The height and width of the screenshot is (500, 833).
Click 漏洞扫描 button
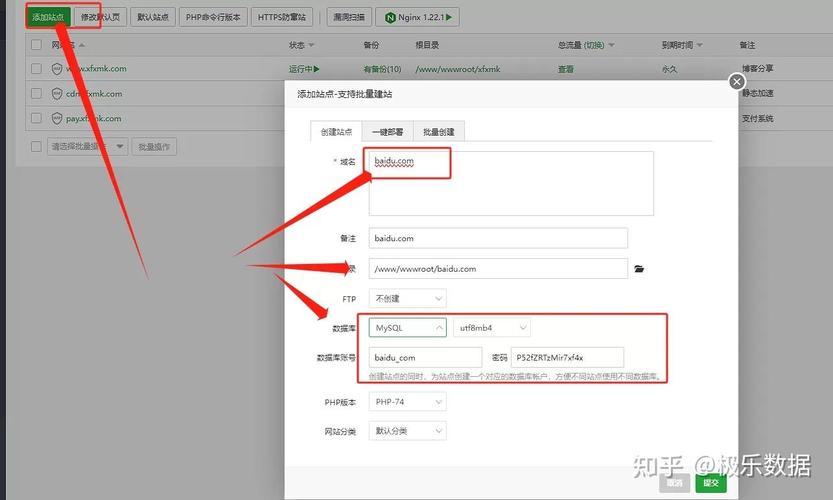pos(349,18)
